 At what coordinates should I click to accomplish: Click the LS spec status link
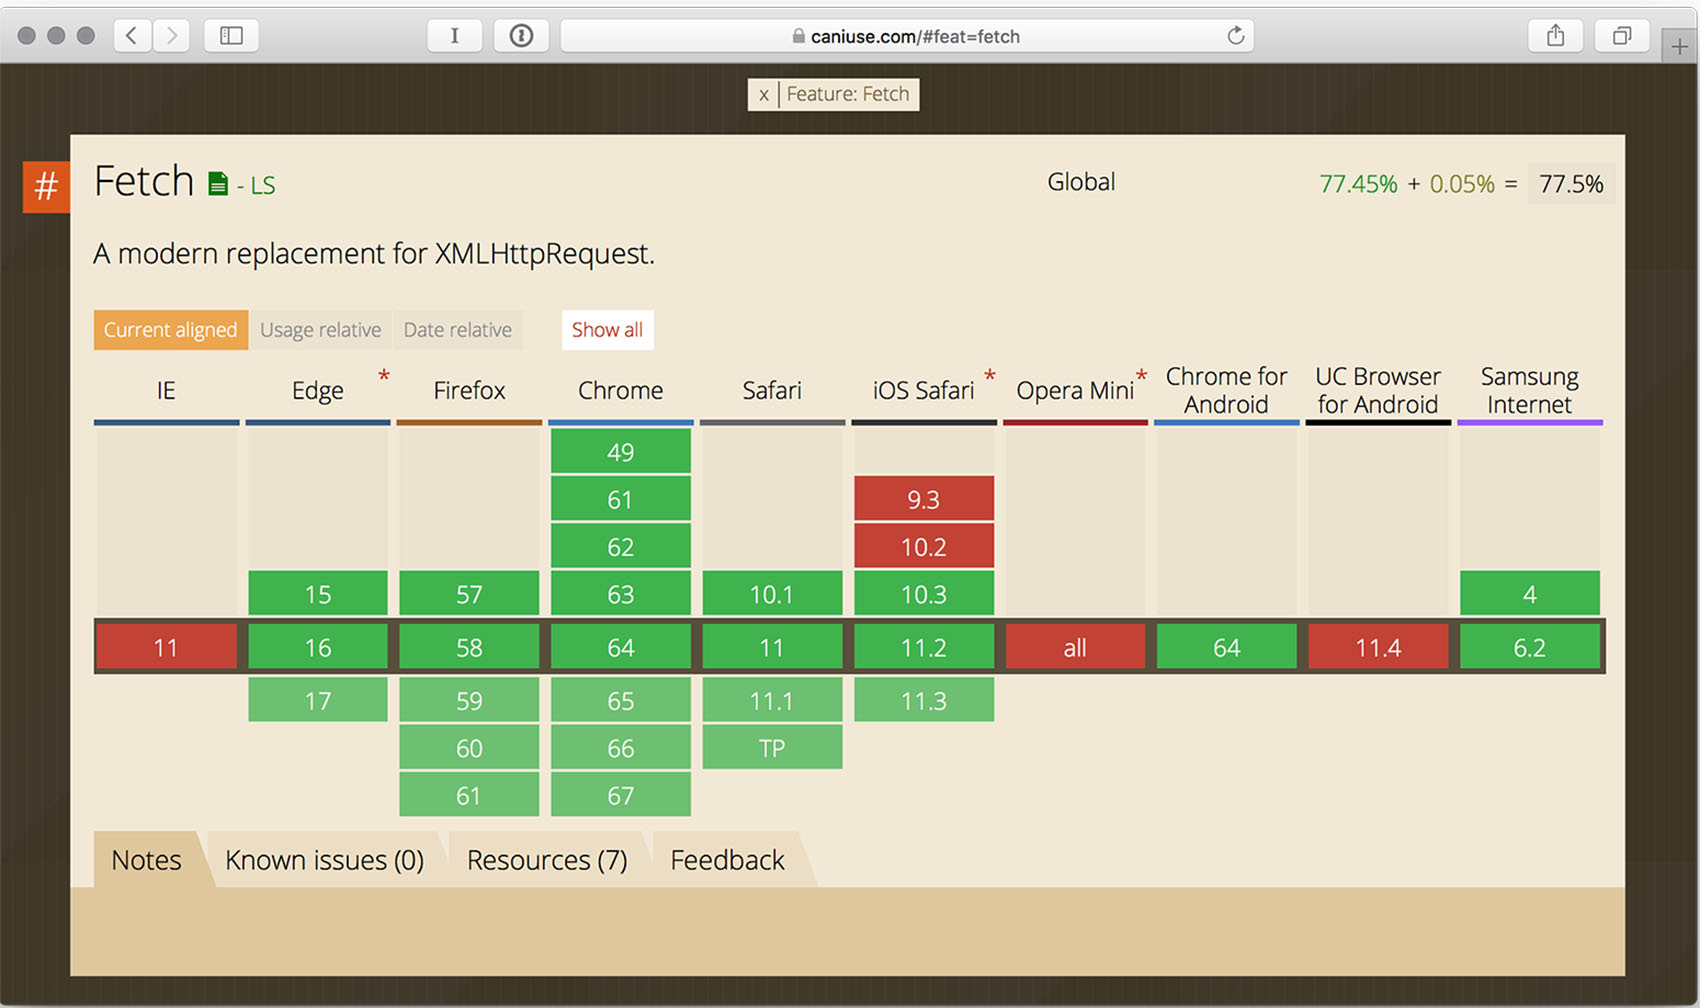point(262,186)
